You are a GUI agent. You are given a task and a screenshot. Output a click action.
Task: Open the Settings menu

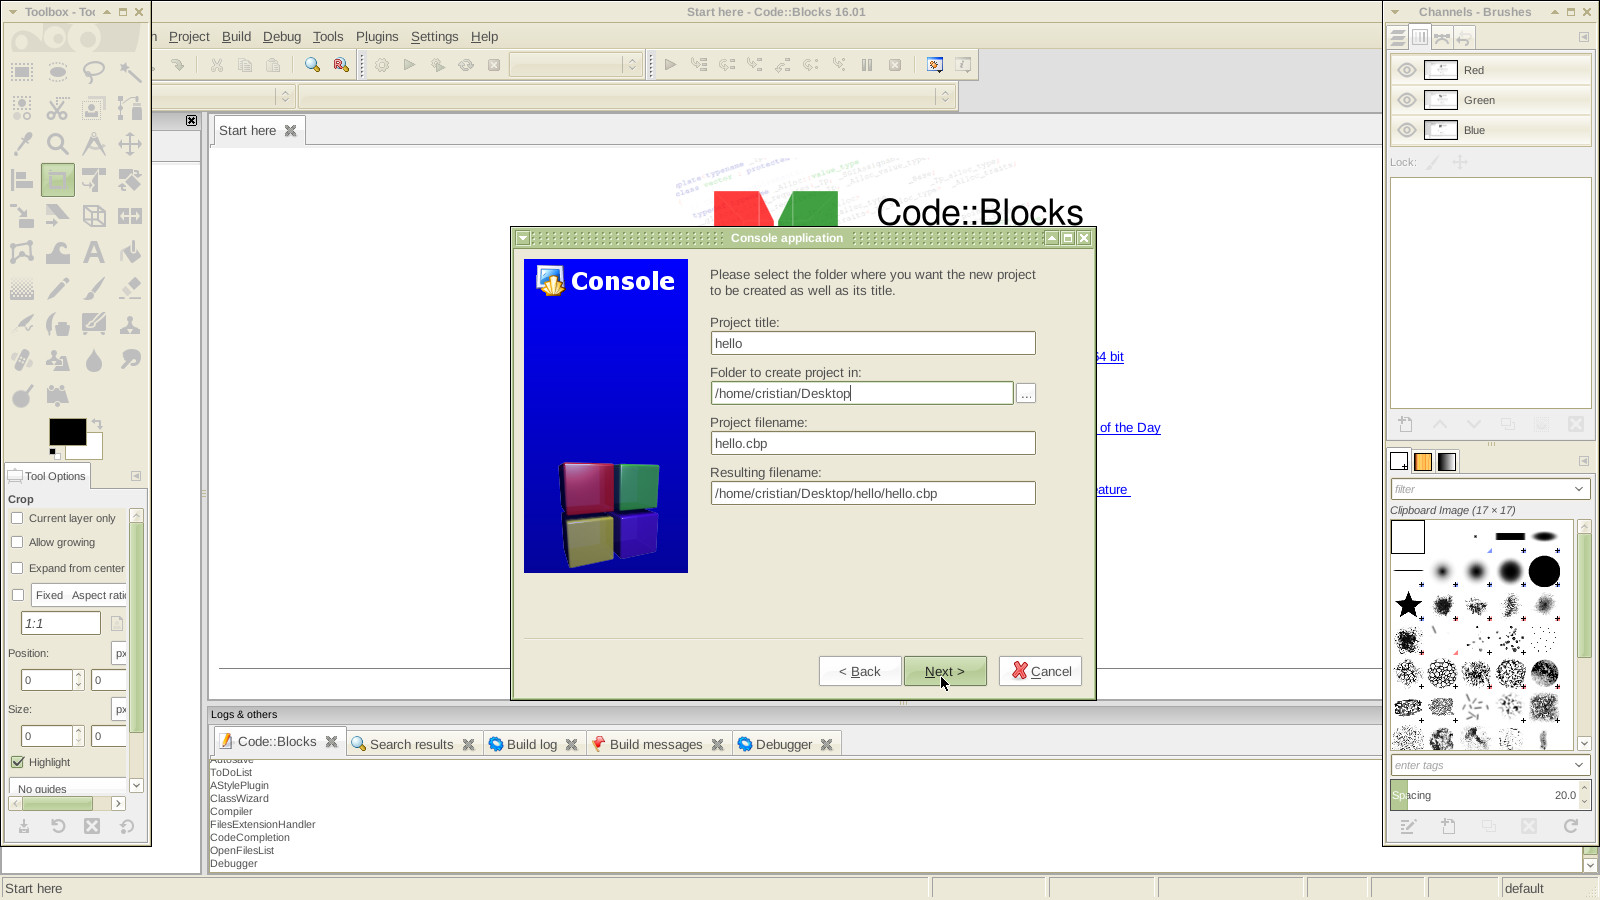tap(434, 37)
